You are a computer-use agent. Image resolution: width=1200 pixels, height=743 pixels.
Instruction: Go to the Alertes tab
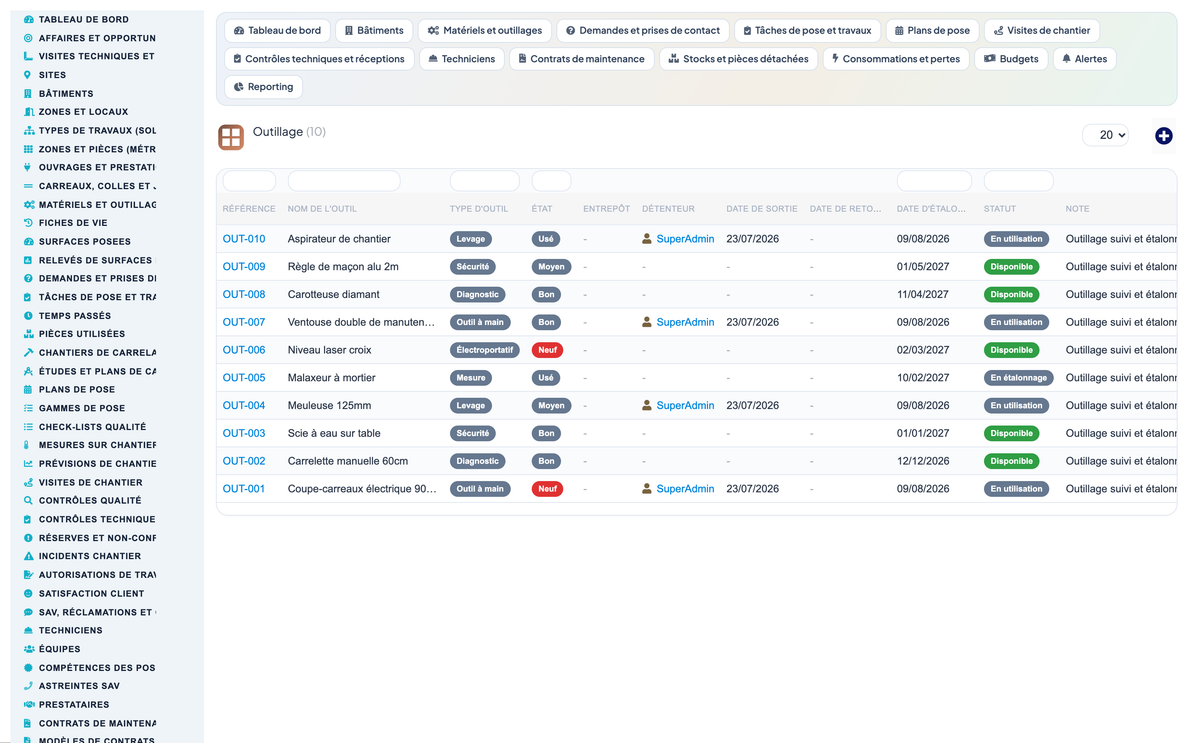1084,59
